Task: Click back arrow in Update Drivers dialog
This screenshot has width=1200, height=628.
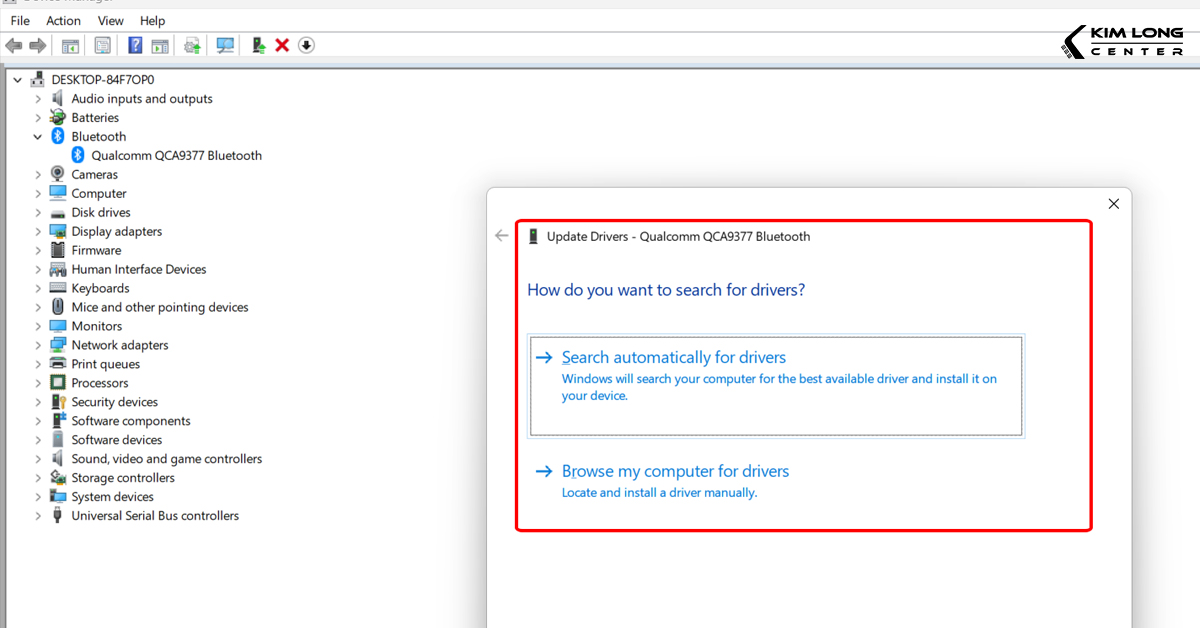Action: pos(502,236)
